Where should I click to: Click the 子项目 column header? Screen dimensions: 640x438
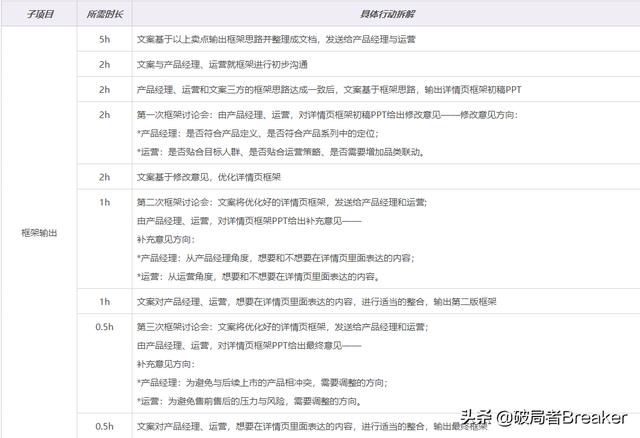pos(40,14)
